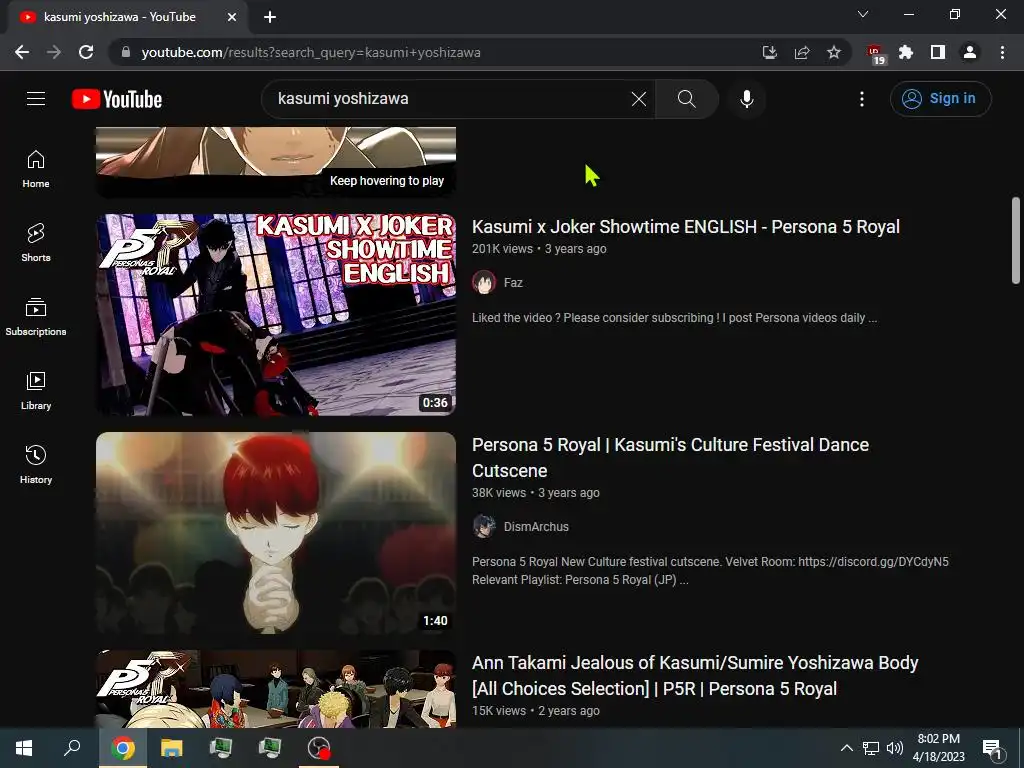This screenshot has width=1024, height=768.
Task: Go back with the browser back arrow
Action: [22, 52]
